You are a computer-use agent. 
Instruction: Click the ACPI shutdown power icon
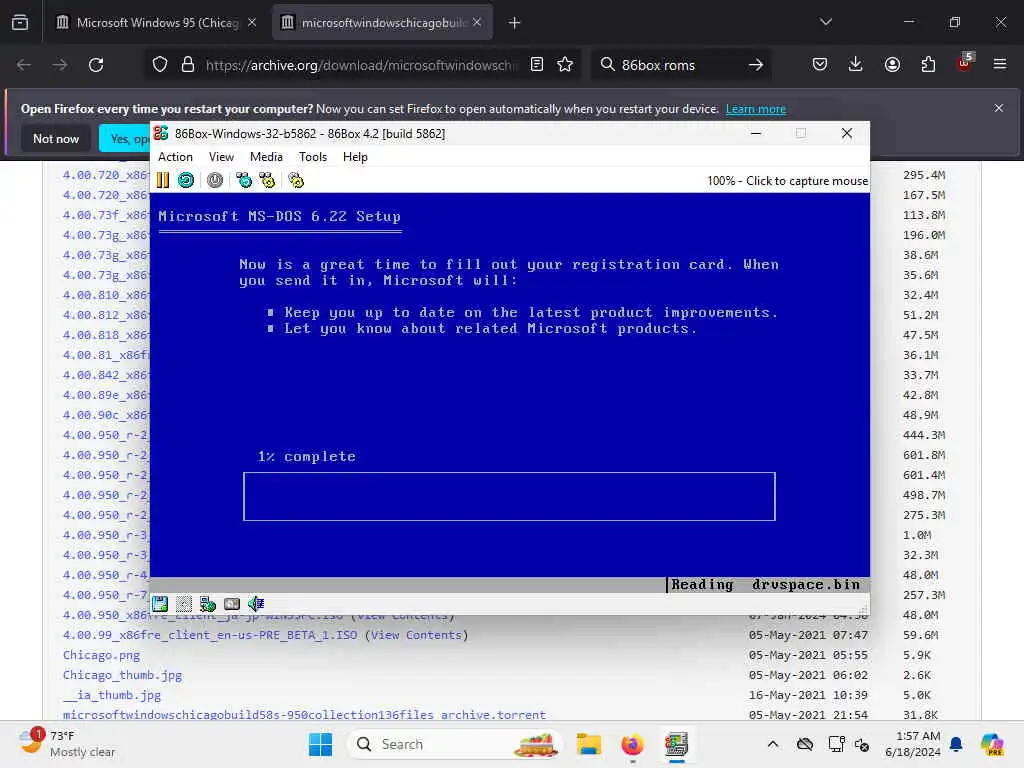pos(215,180)
